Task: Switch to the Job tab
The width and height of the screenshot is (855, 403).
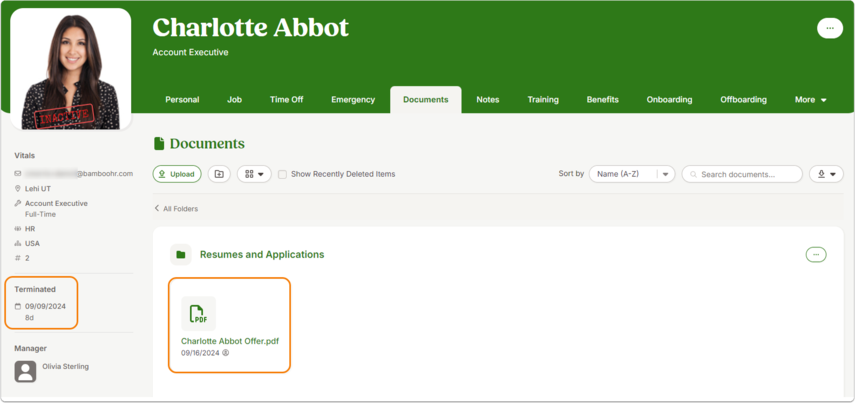Action: (x=234, y=100)
